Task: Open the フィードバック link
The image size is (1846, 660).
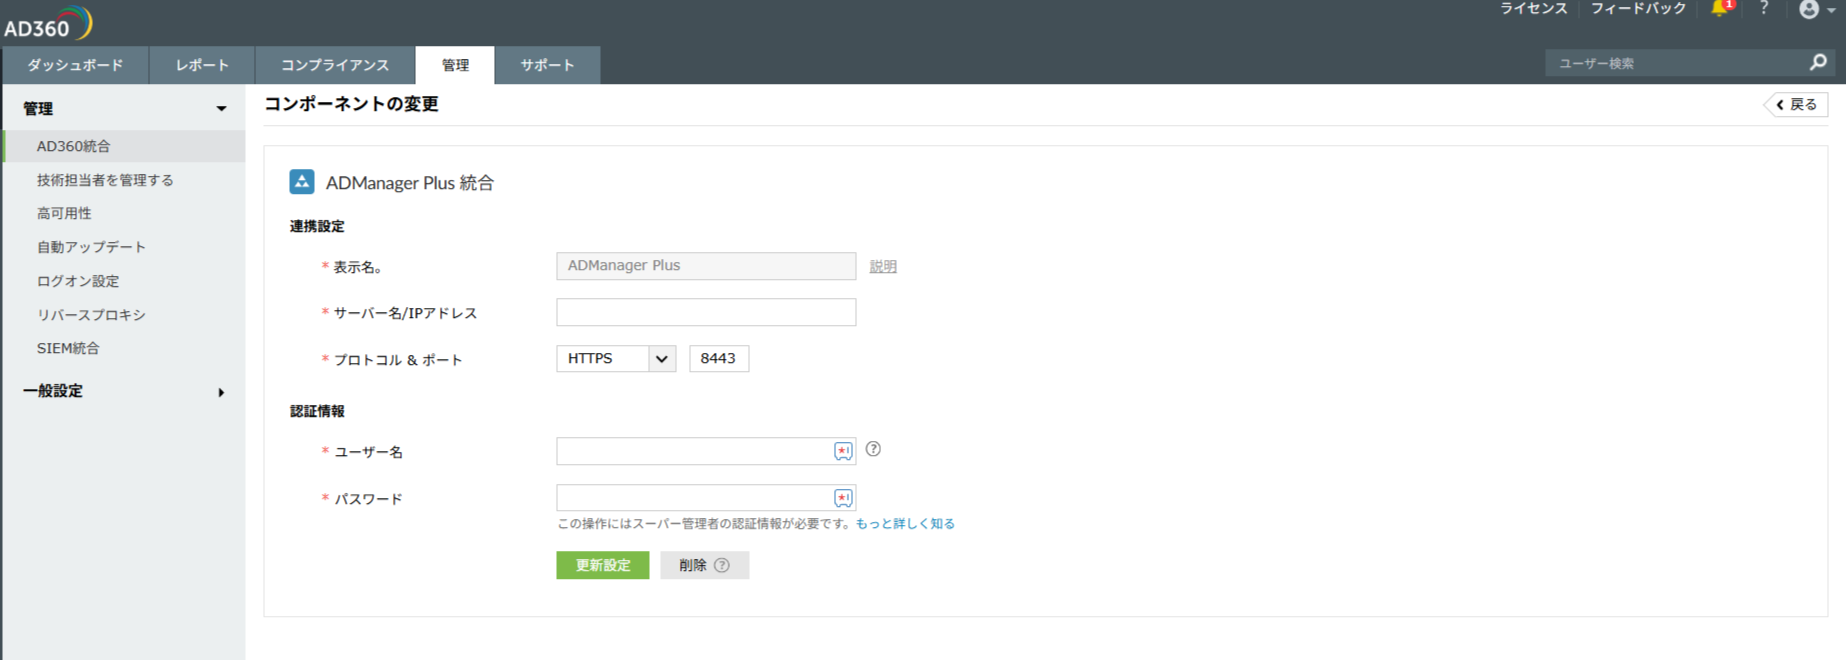Action: tap(1638, 8)
